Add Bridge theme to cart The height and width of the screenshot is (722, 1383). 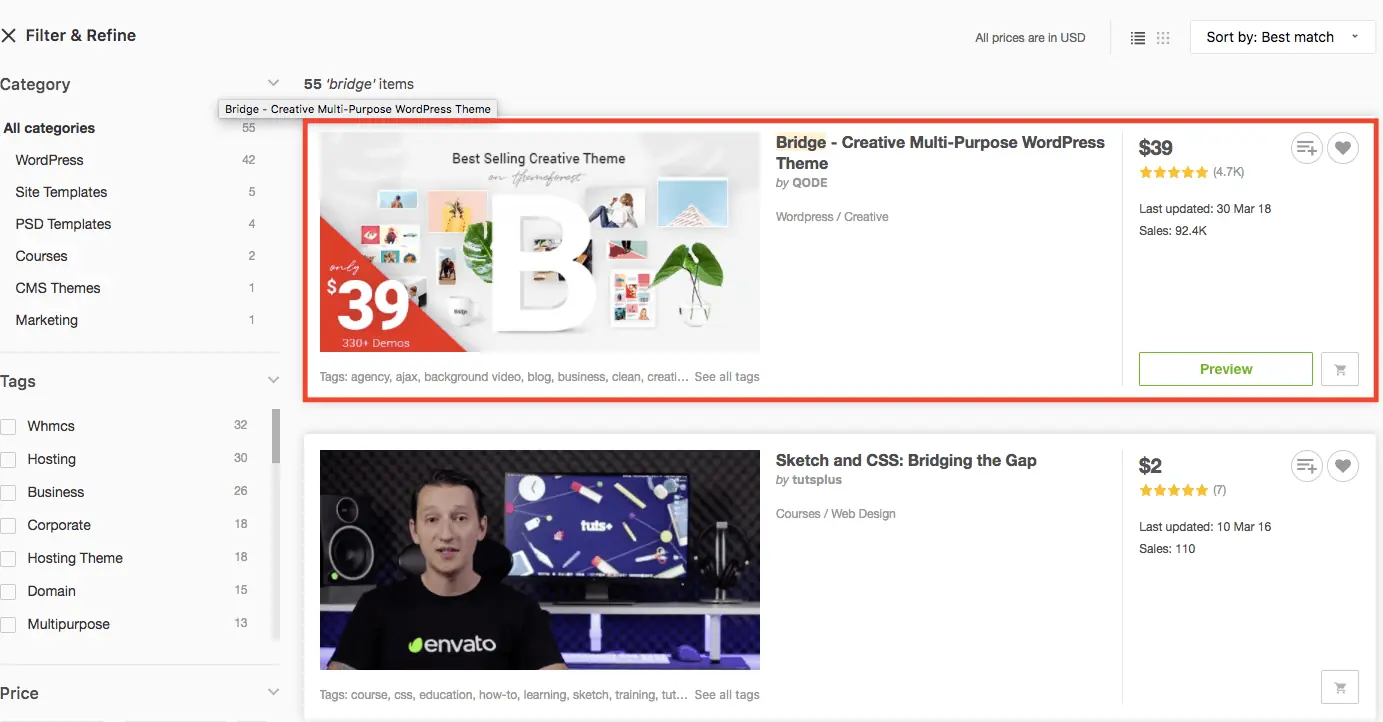pyautogui.click(x=1340, y=369)
